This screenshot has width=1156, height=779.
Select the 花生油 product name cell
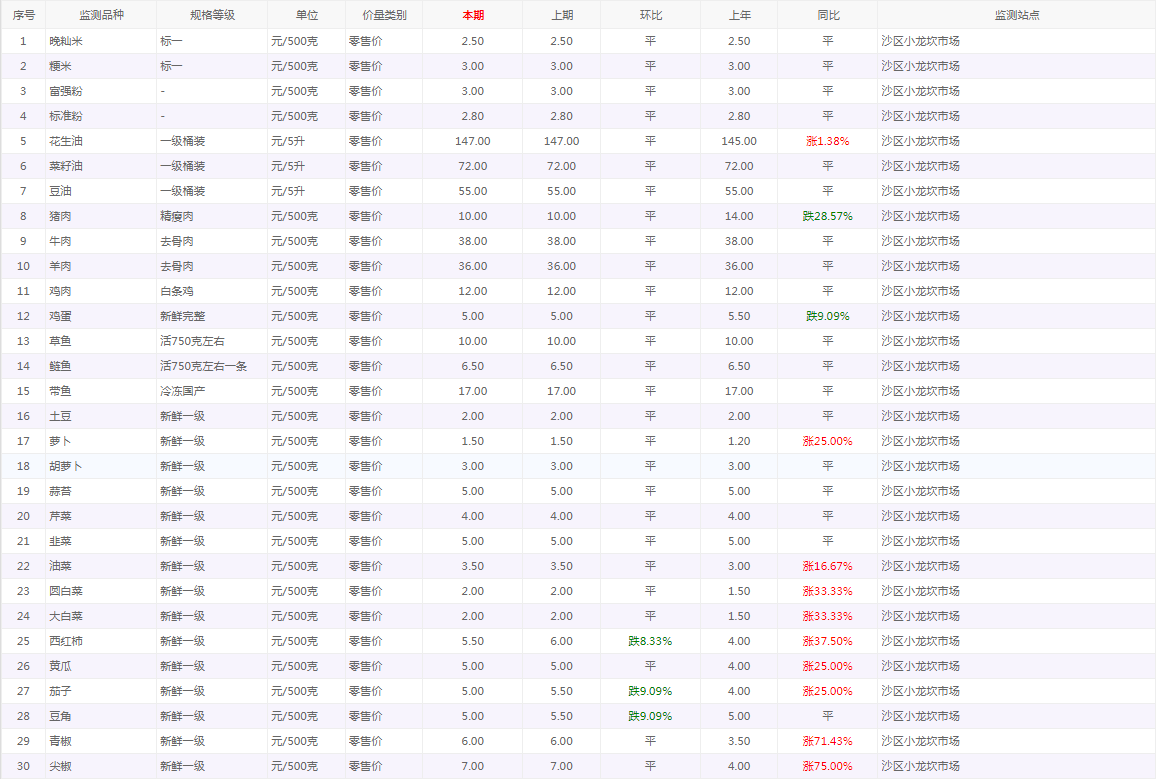click(x=66, y=141)
